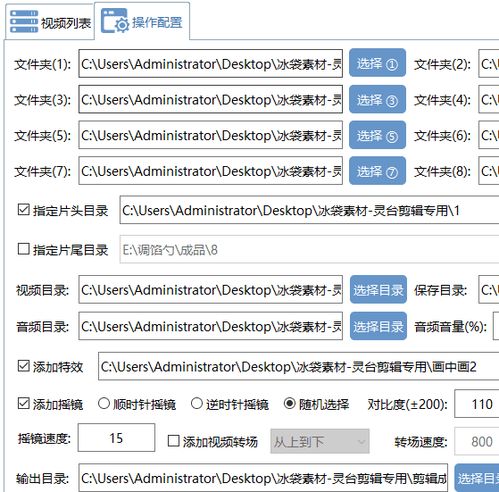
Task: Click the 文件夹(1) path field
Action: (211, 64)
